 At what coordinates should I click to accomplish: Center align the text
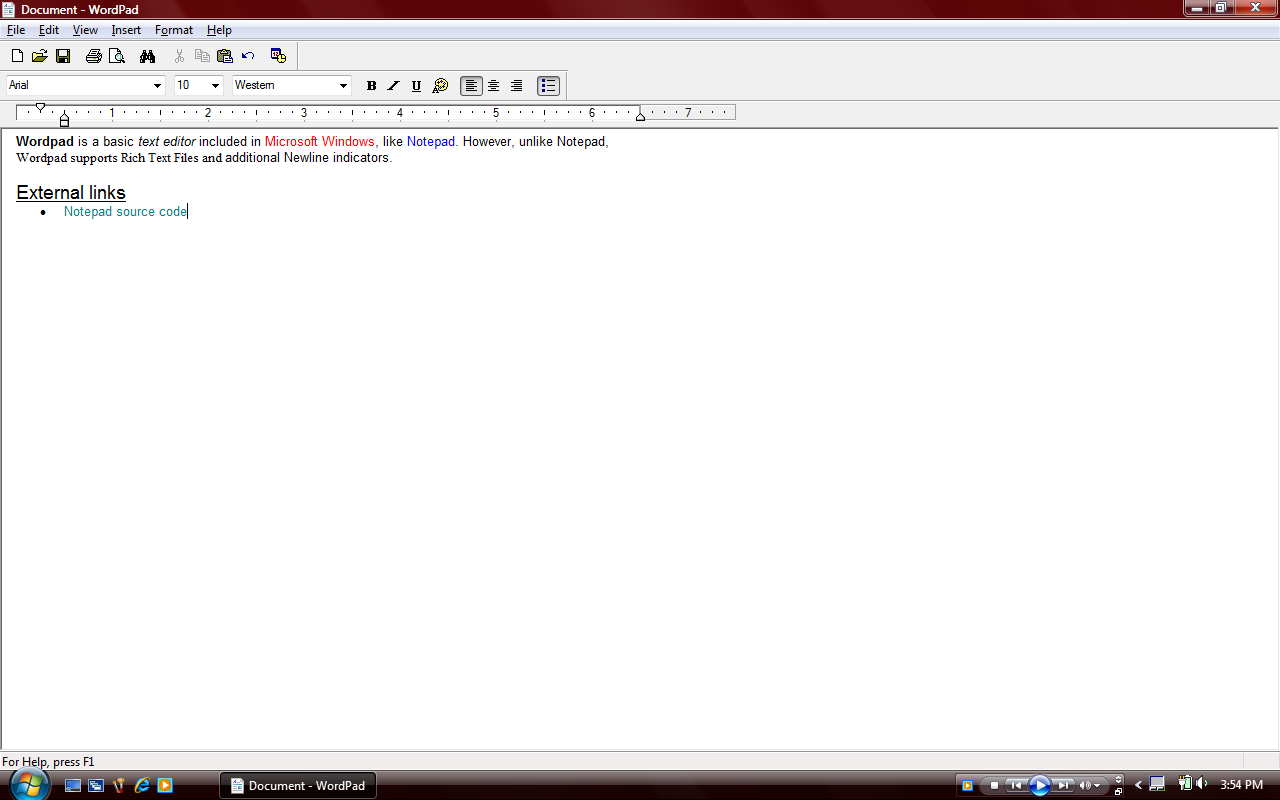point(494,86)
